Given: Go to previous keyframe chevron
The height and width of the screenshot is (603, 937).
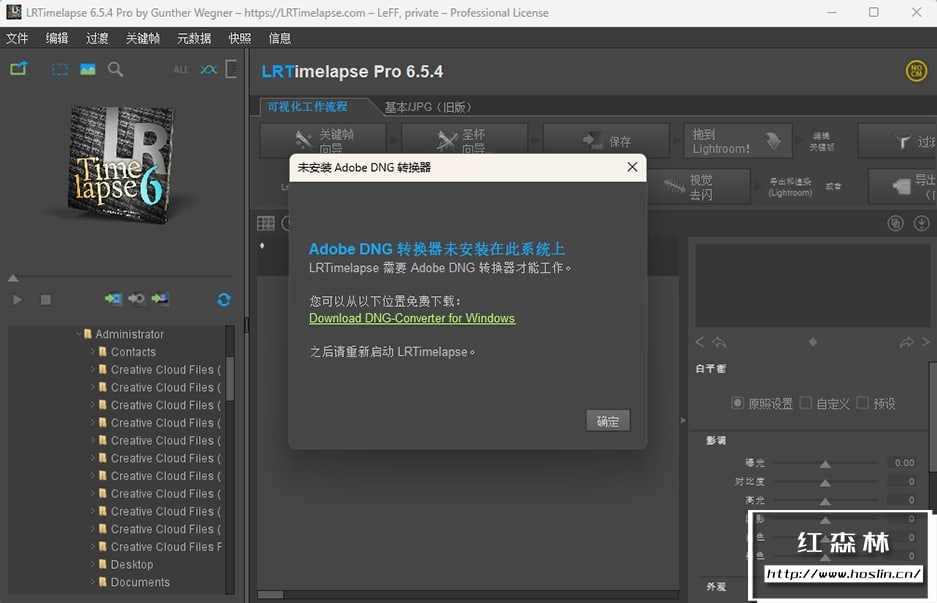Looking at the screenshot, I should click(700, 342).
